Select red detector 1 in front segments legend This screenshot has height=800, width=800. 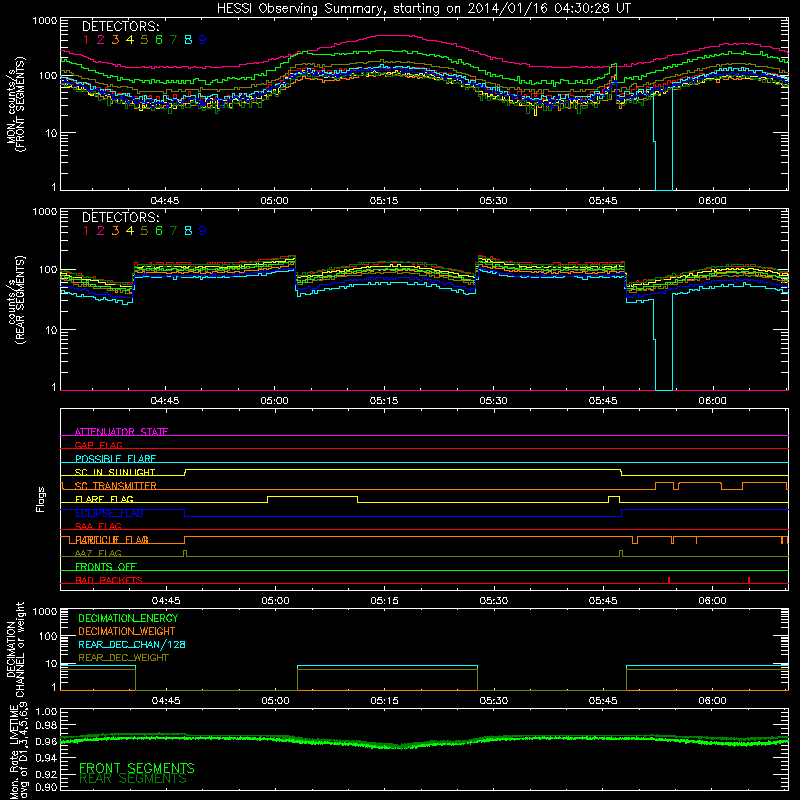pyautogui.click(x=86, y=40)
